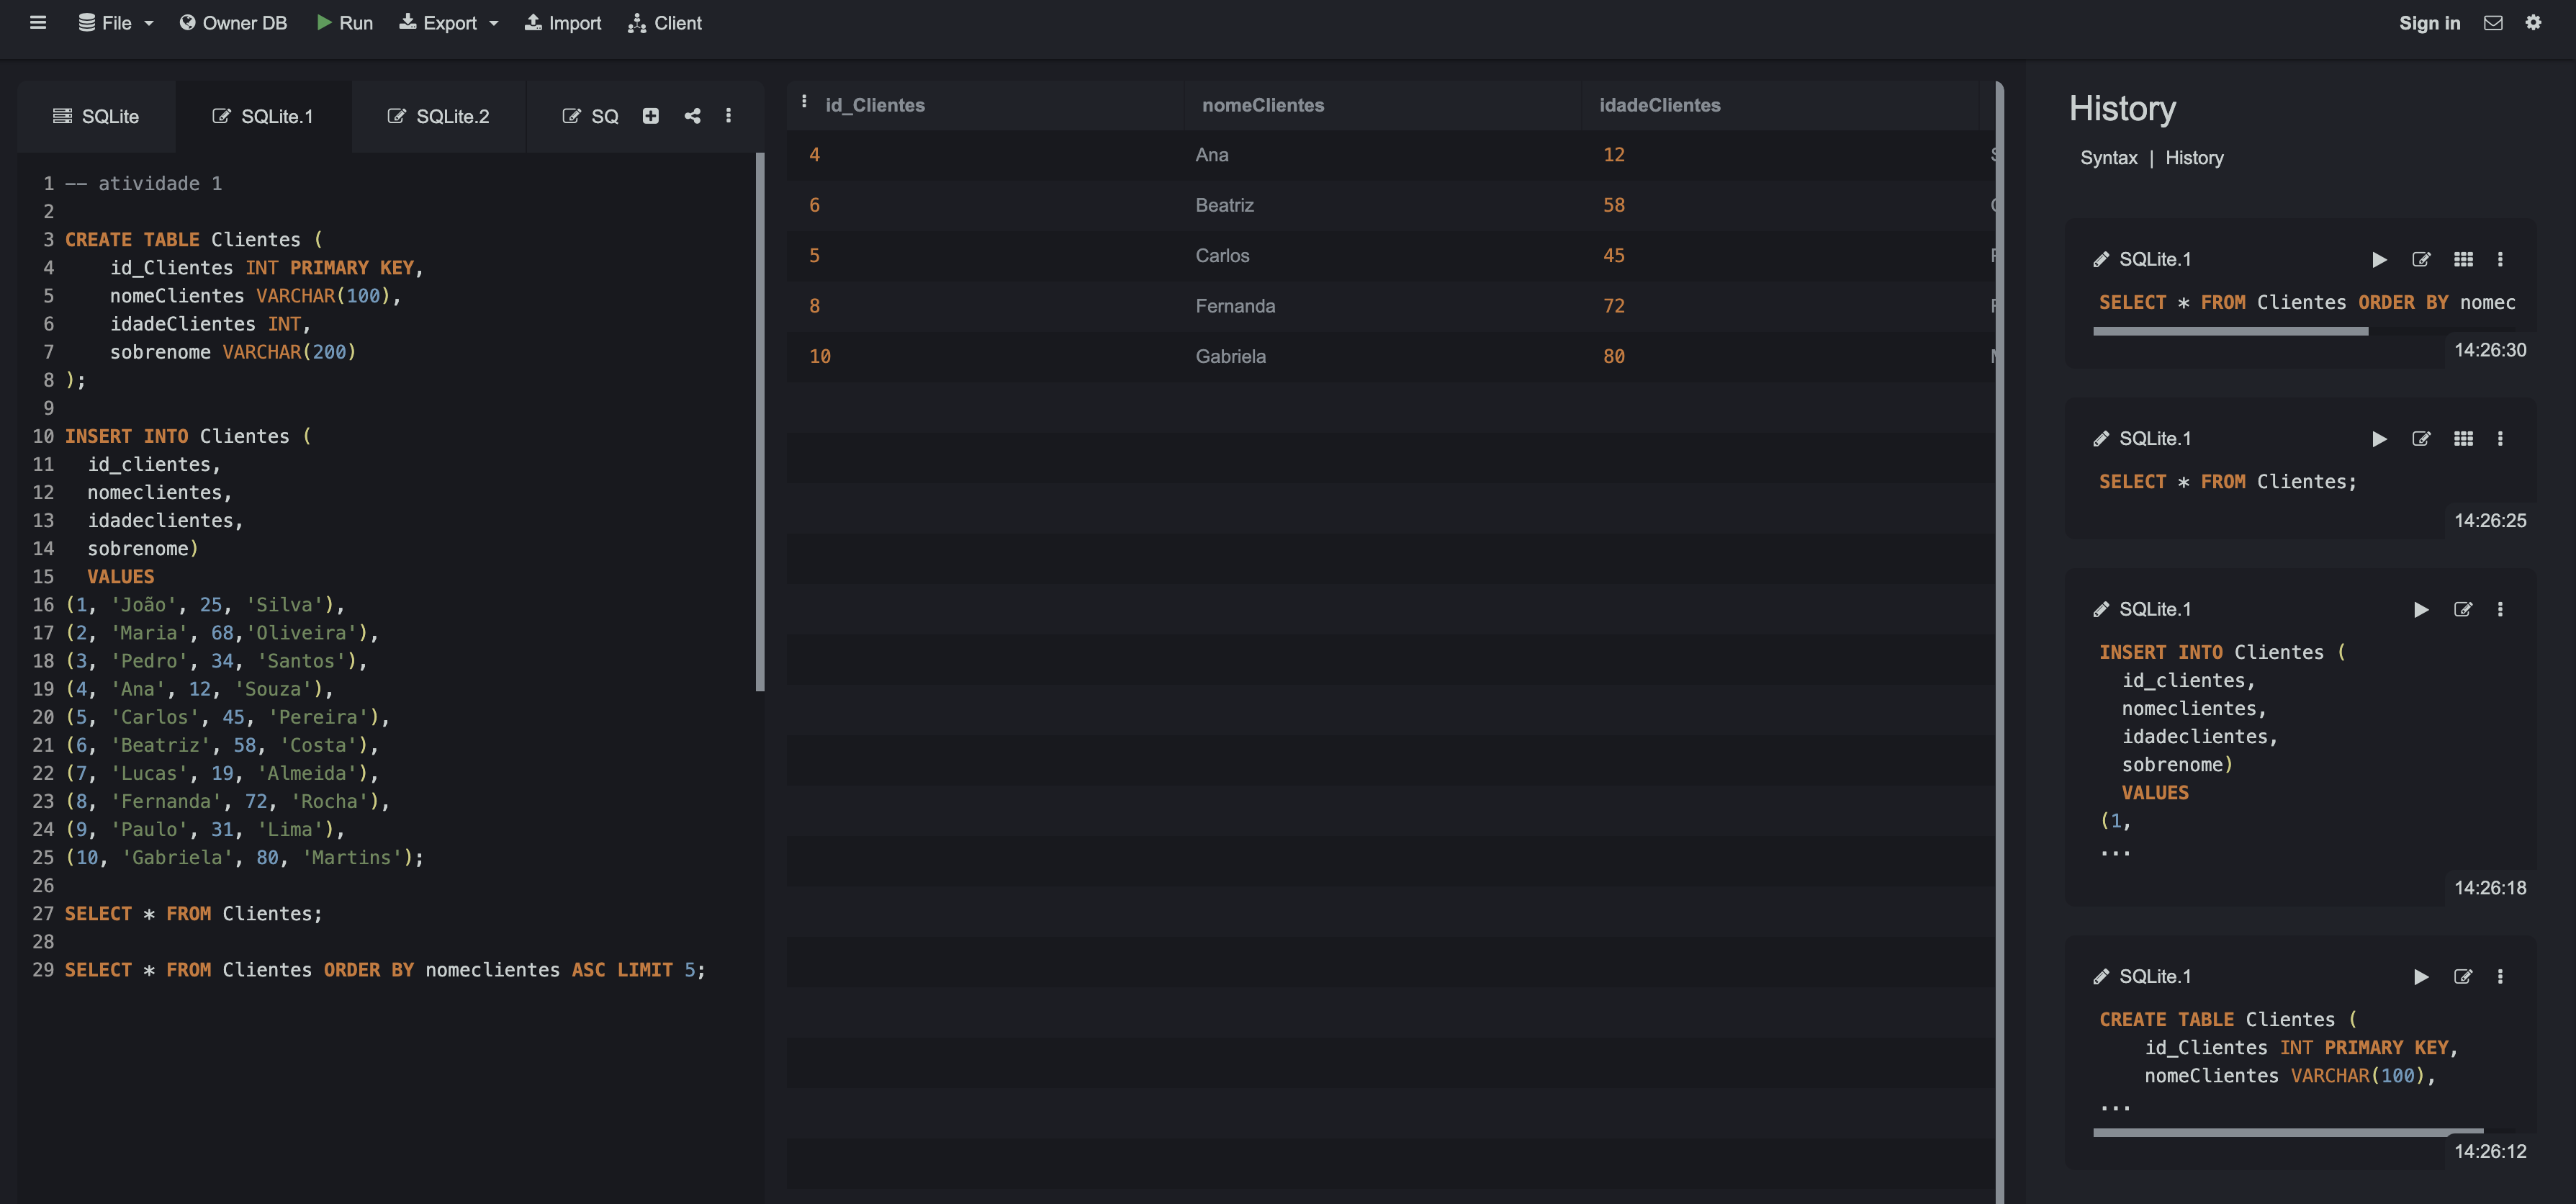Open the tab bar more options menu

(x=728, y=116)
